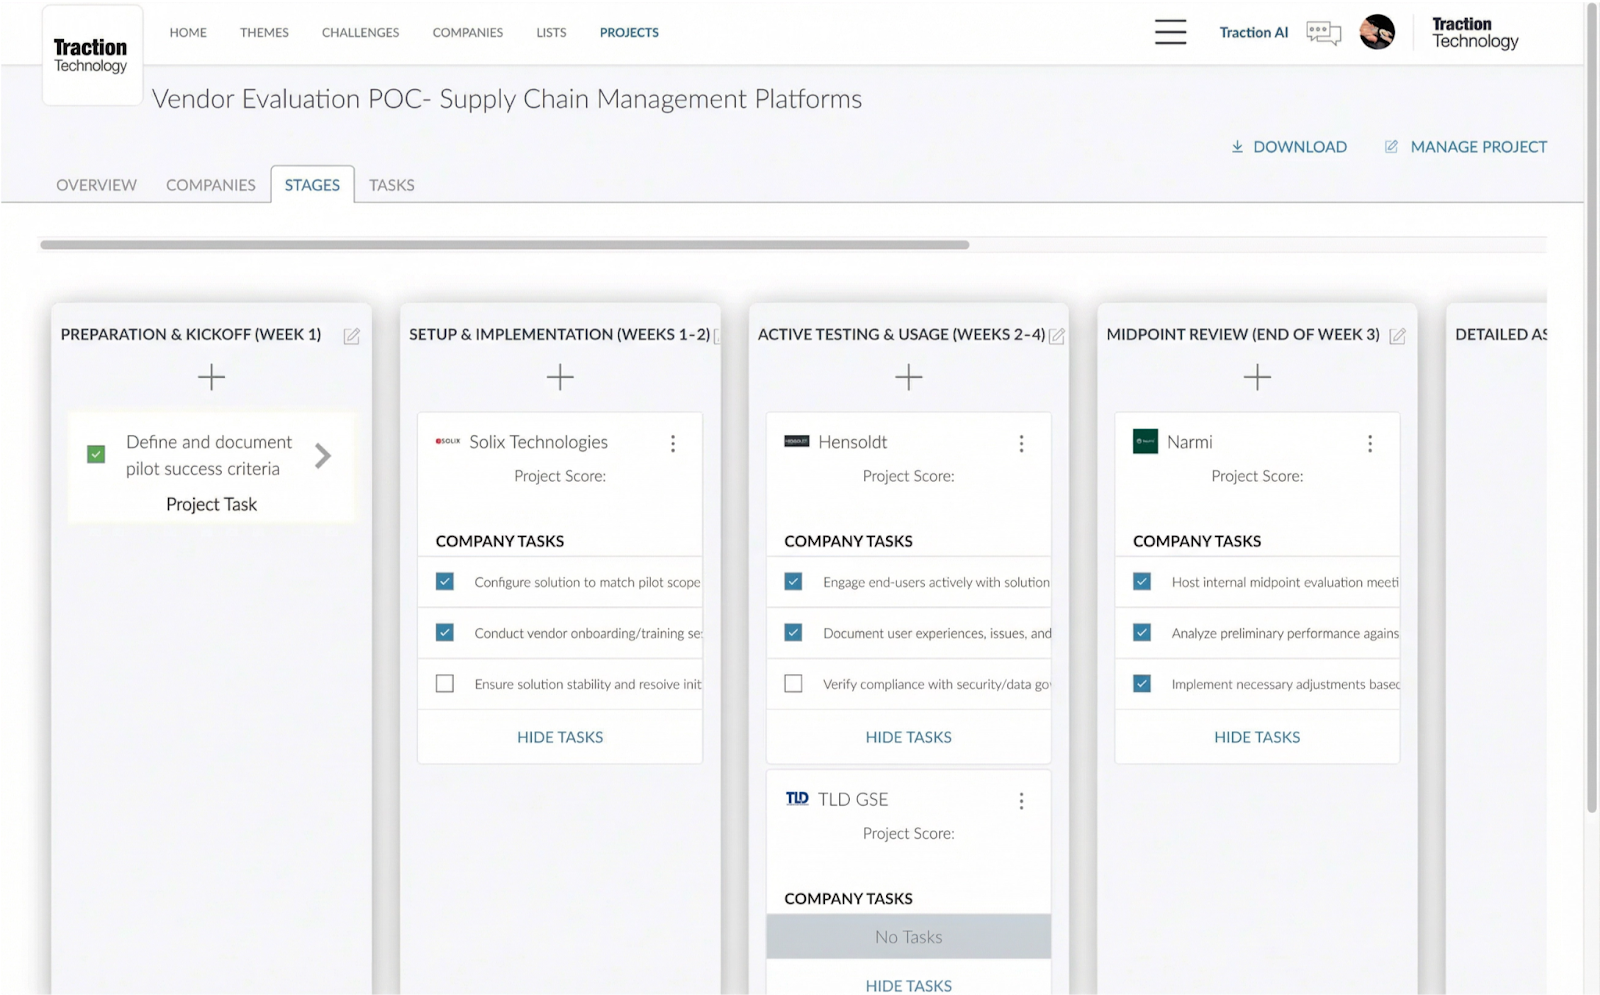The image size is (1600, 995).
Task: Open TLD GSE card options menu
Action: (1021, 801)
